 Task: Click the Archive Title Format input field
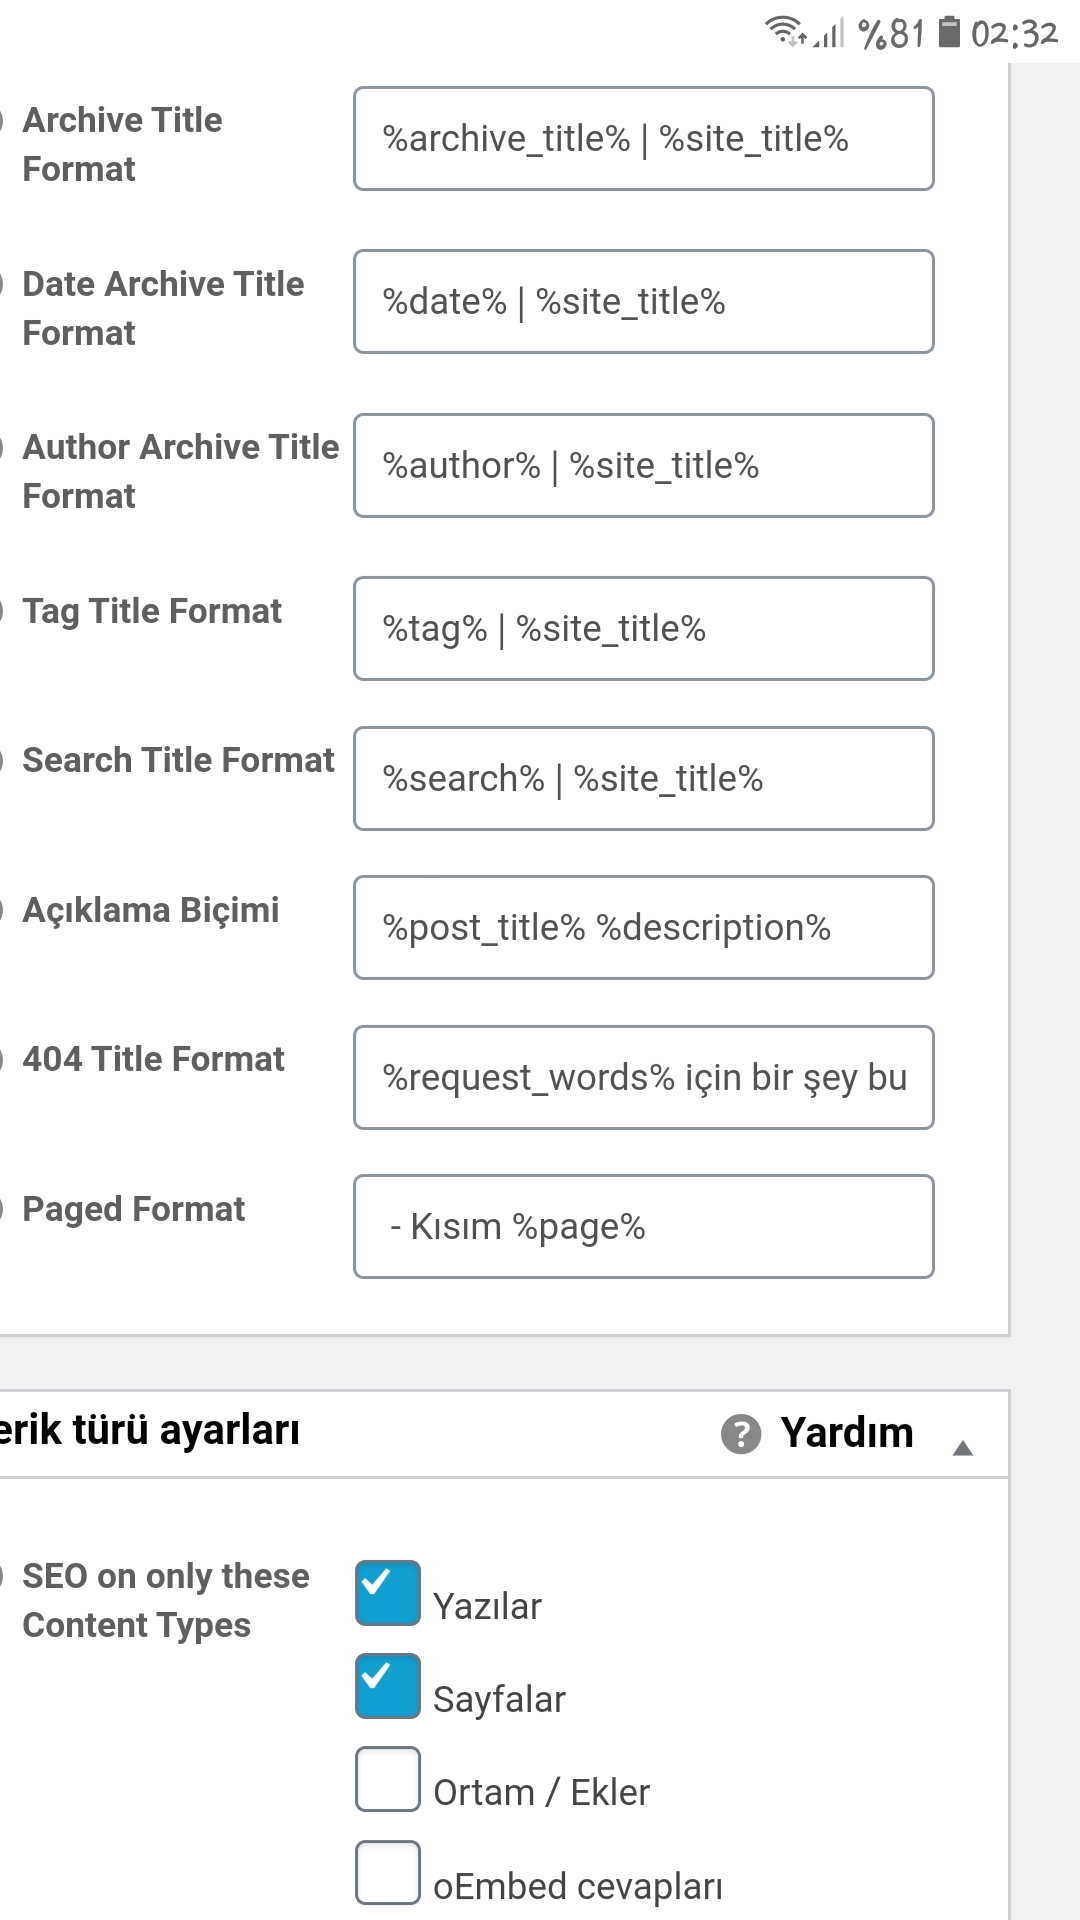coord(644,139)
